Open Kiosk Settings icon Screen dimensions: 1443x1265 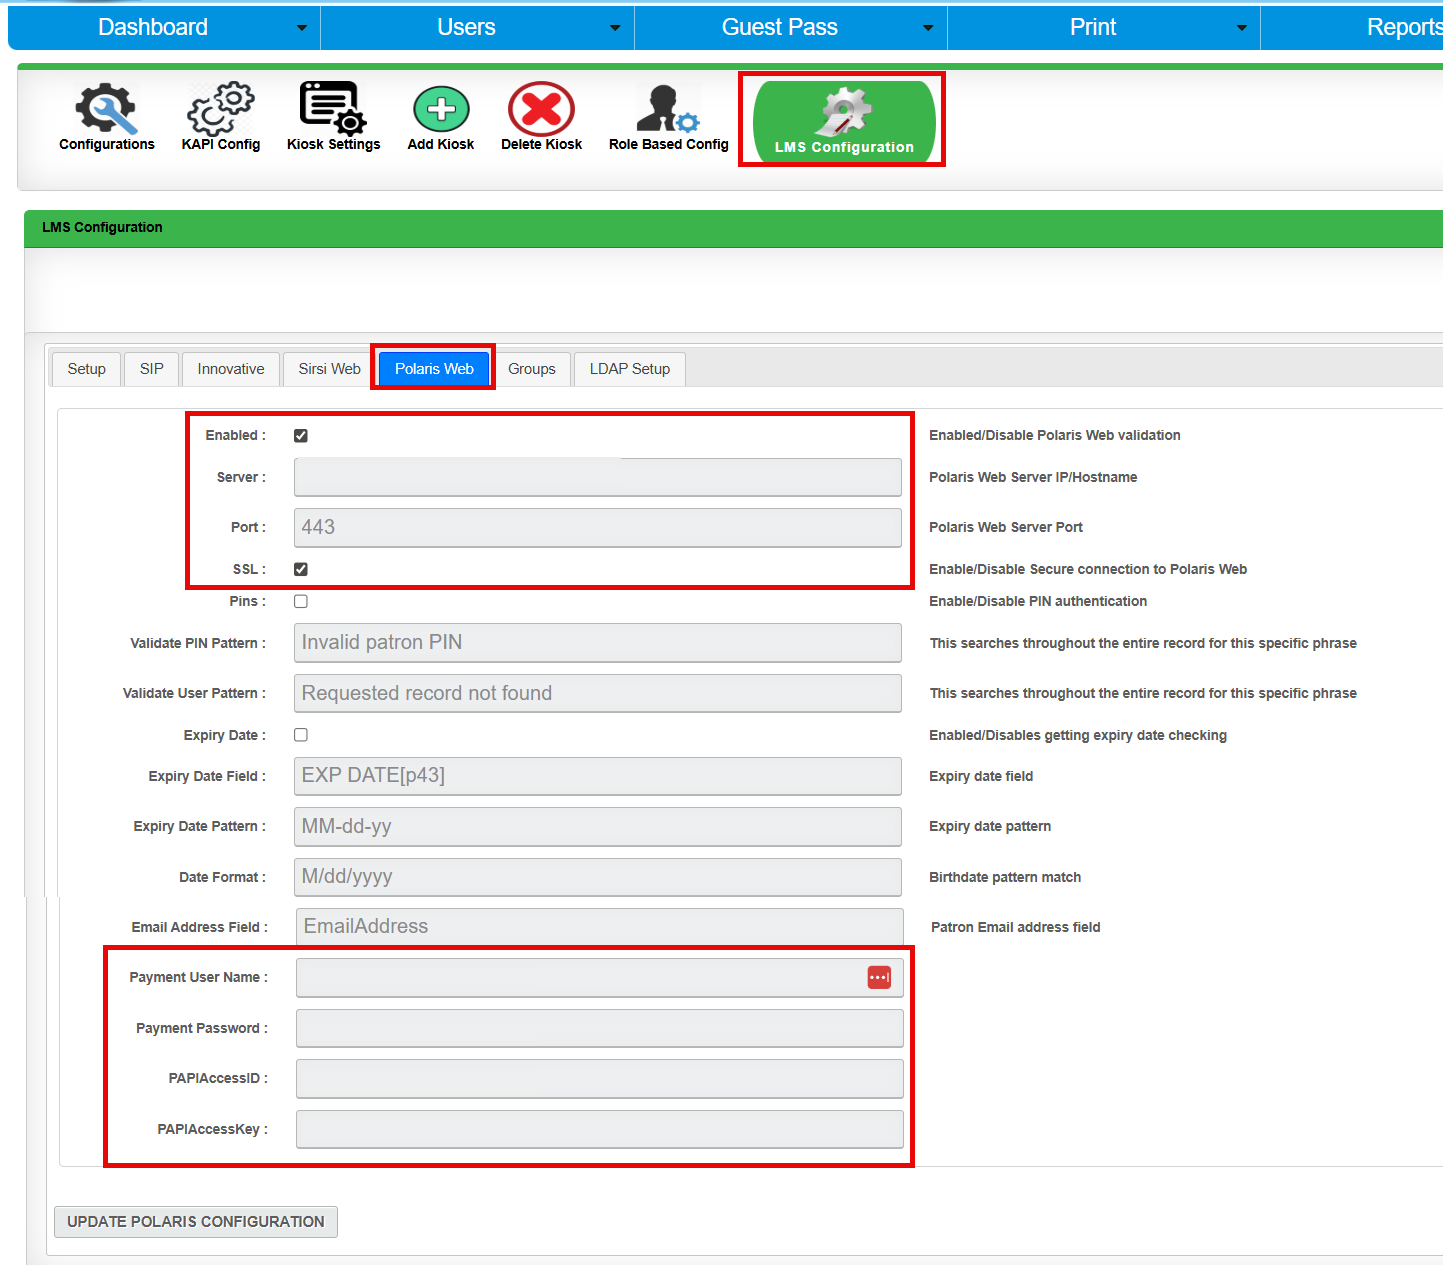(x=333, y=109)
